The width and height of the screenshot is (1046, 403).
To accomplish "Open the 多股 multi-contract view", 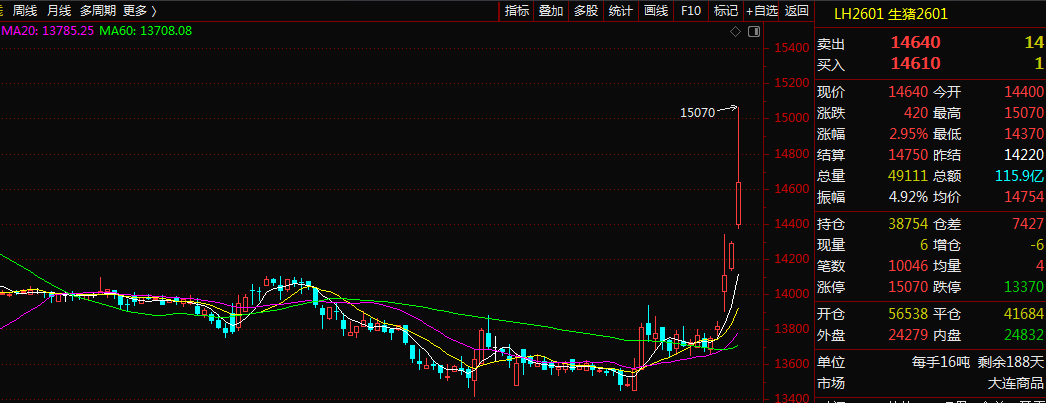I will pos(586,11).
